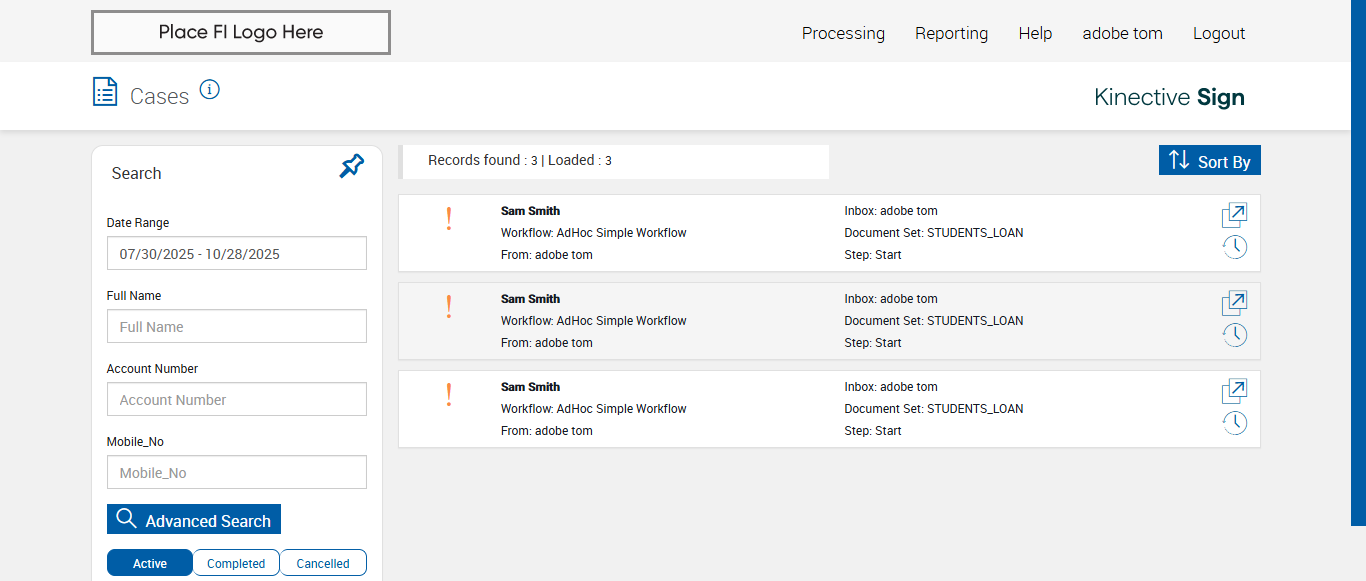Viewport: 1366px width, 581px height.
Task: Click the info icon beside Cases
Action: 209,90
